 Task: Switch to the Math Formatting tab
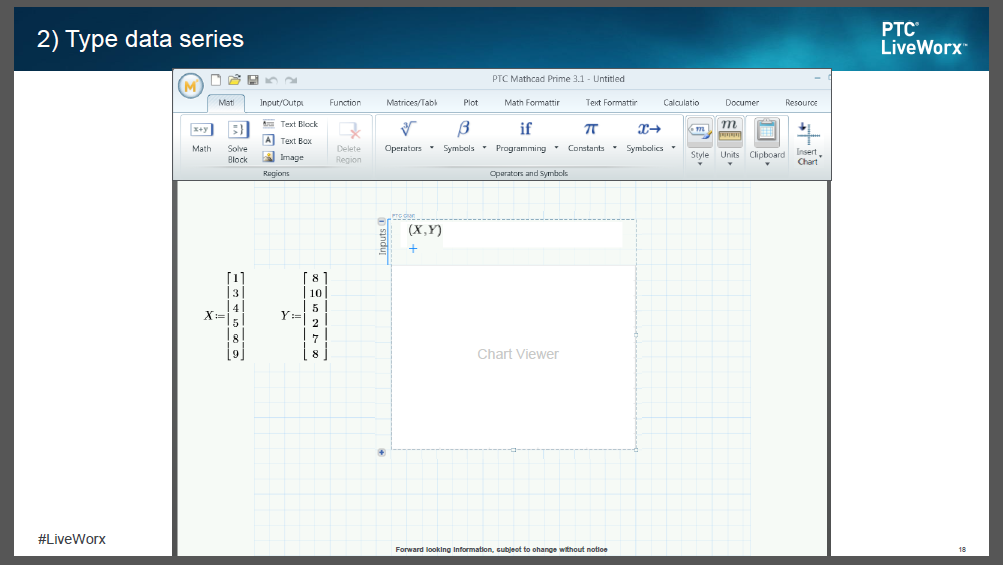[532, 102]
